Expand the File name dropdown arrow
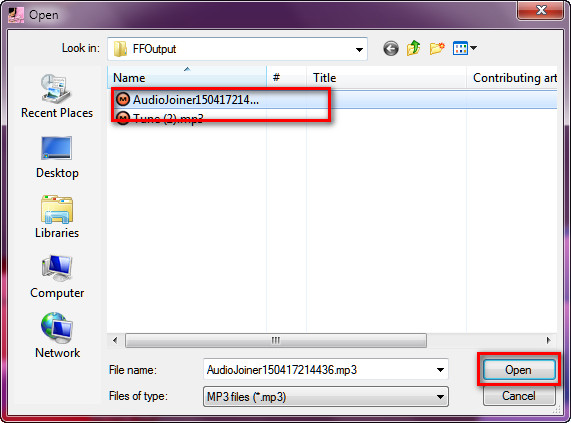Image resolution: width=571 pixels, height=423 pixels. coord(440,370)
